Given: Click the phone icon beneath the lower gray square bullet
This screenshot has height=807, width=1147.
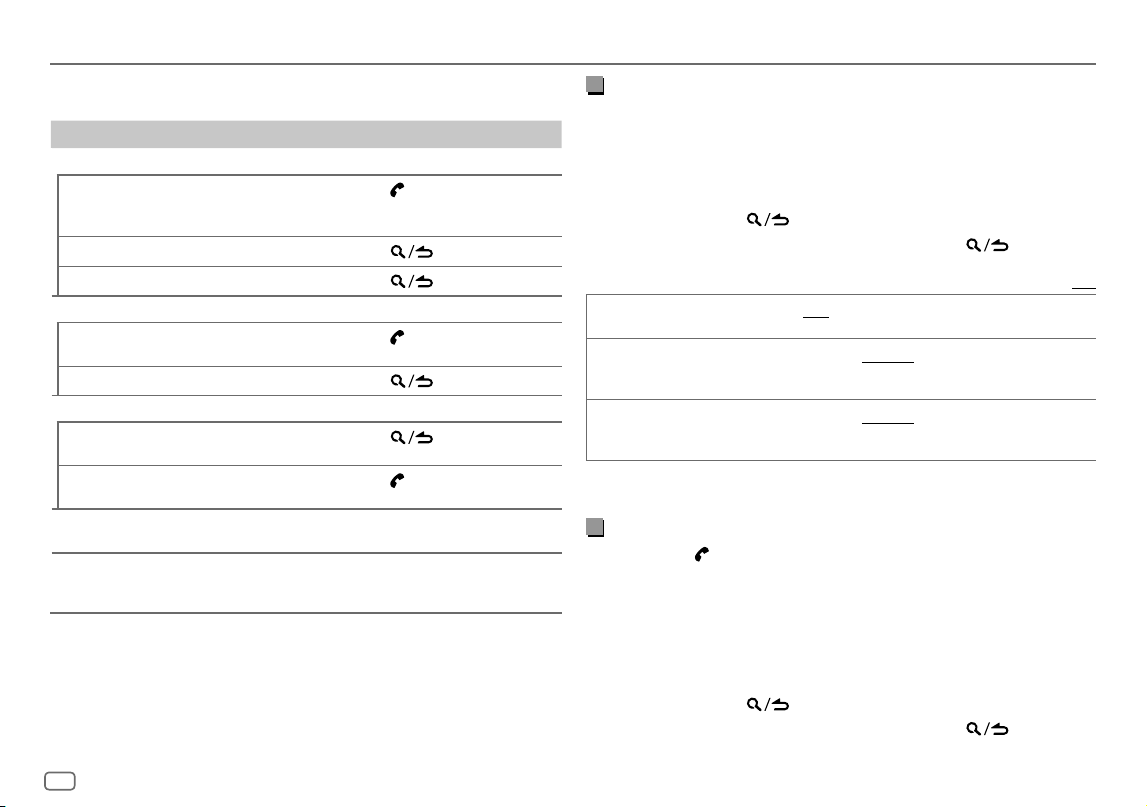Looking at the screenshot, I should coord(702,555).
